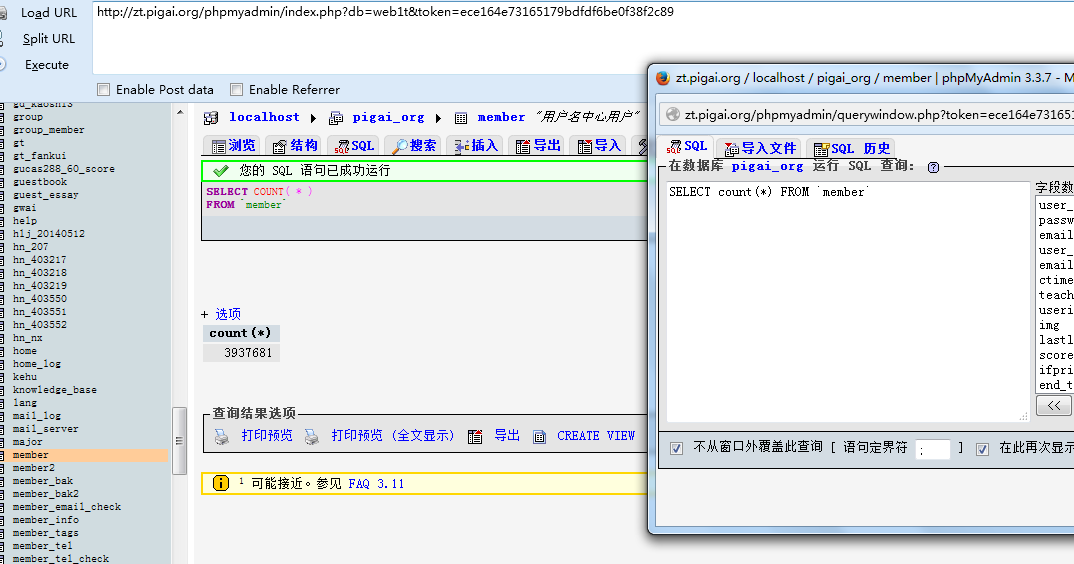Image resolution: width=1074 pixels, height=564 pixels.
Task: Click into the SQL query textarea in popup
Action: [848, 302]
